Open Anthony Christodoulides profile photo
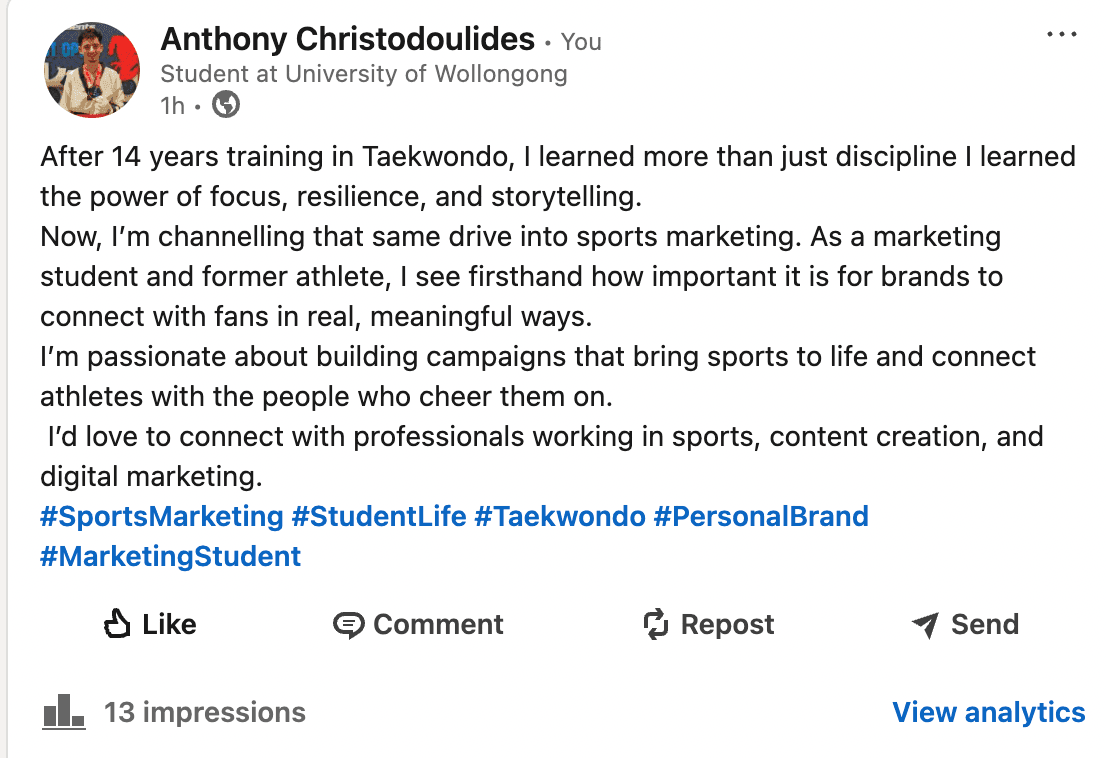 pyautogui.click(x=92, y=69)
